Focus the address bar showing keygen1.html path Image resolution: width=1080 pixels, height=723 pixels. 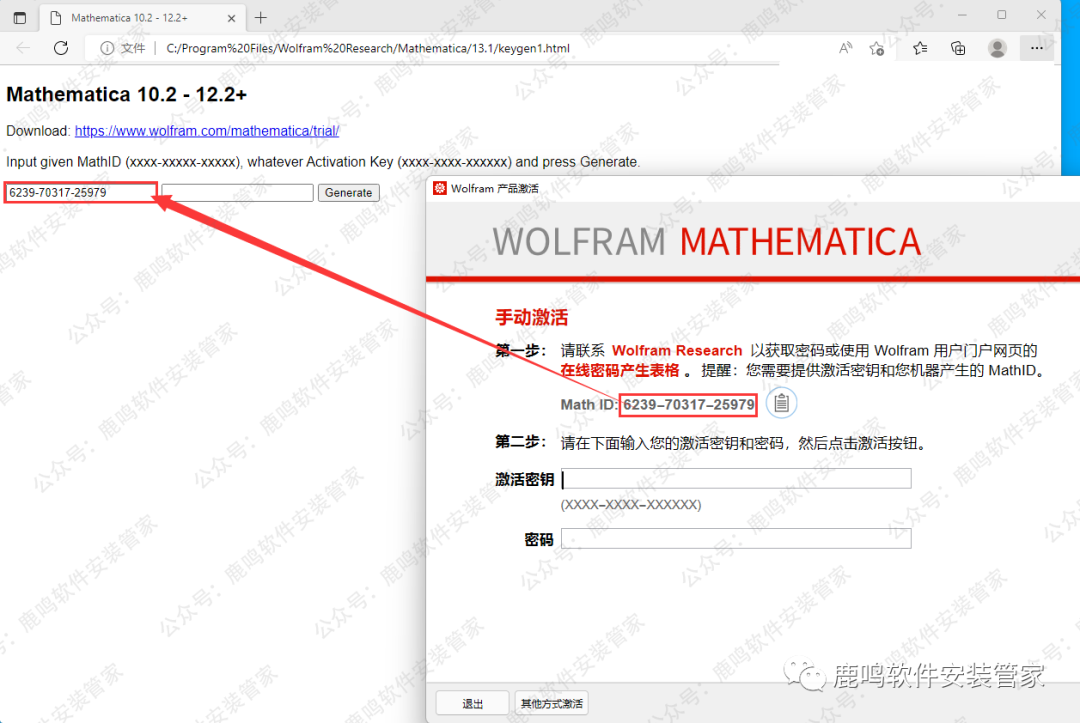point(368,48)
